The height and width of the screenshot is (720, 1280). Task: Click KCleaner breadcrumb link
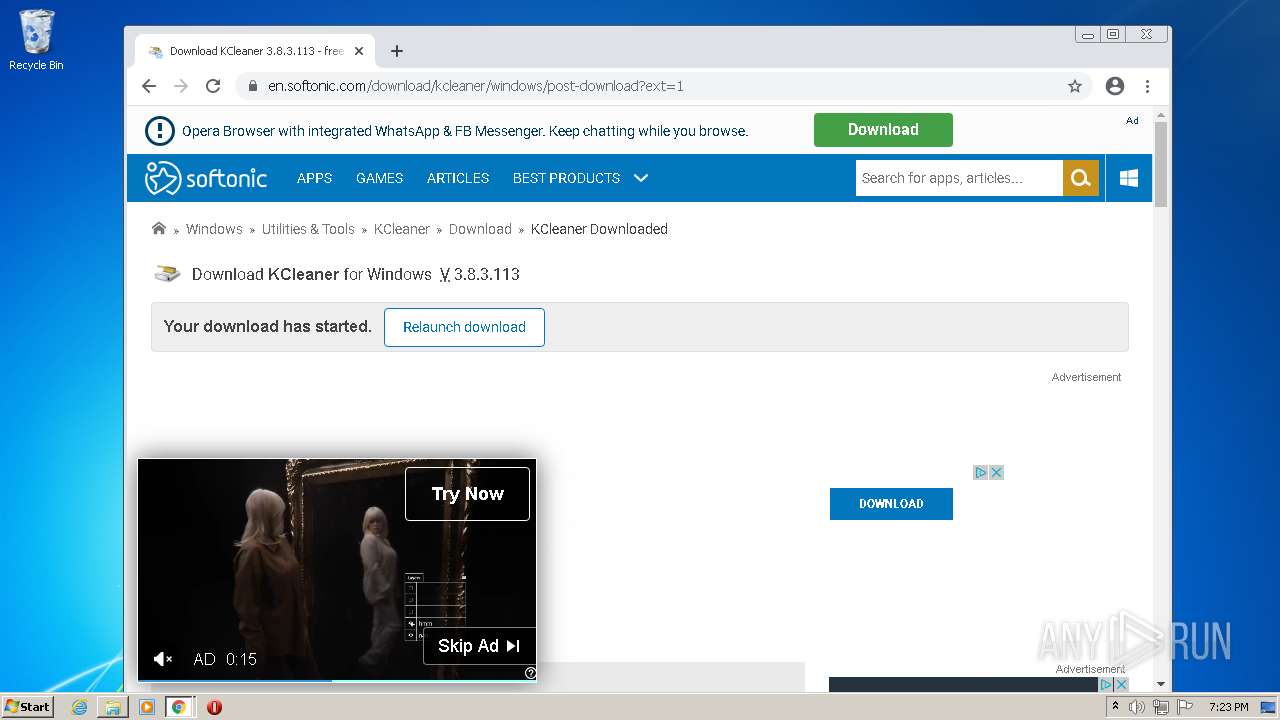(x=401, y=229)
